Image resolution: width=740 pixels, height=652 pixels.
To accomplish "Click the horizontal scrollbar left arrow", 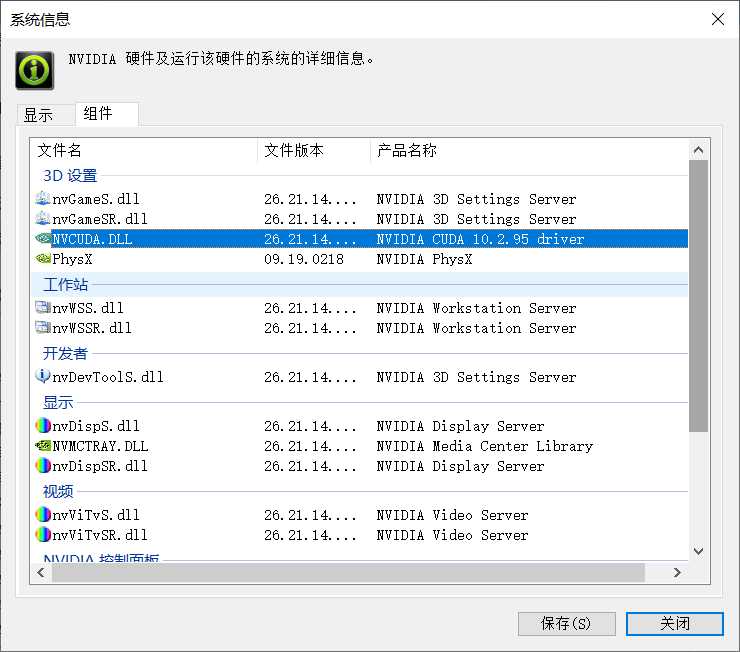I will (x=41, y=572).
